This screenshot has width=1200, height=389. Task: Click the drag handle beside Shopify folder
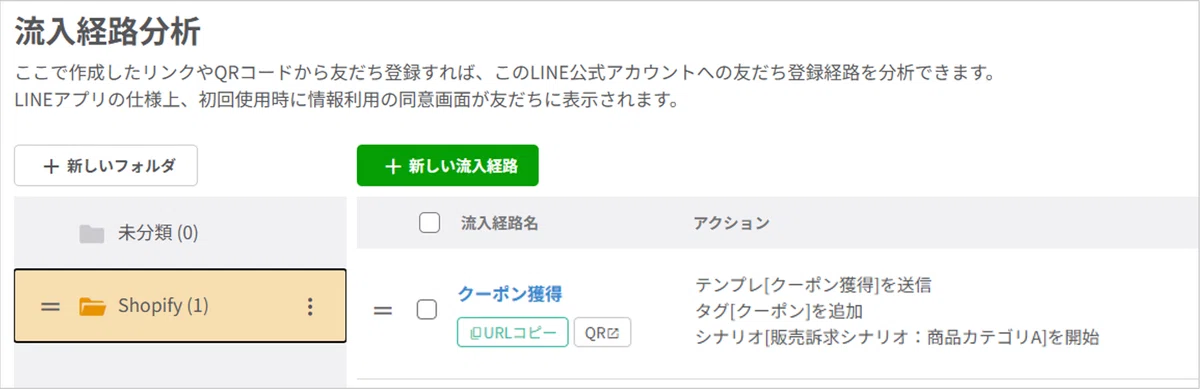51,307
